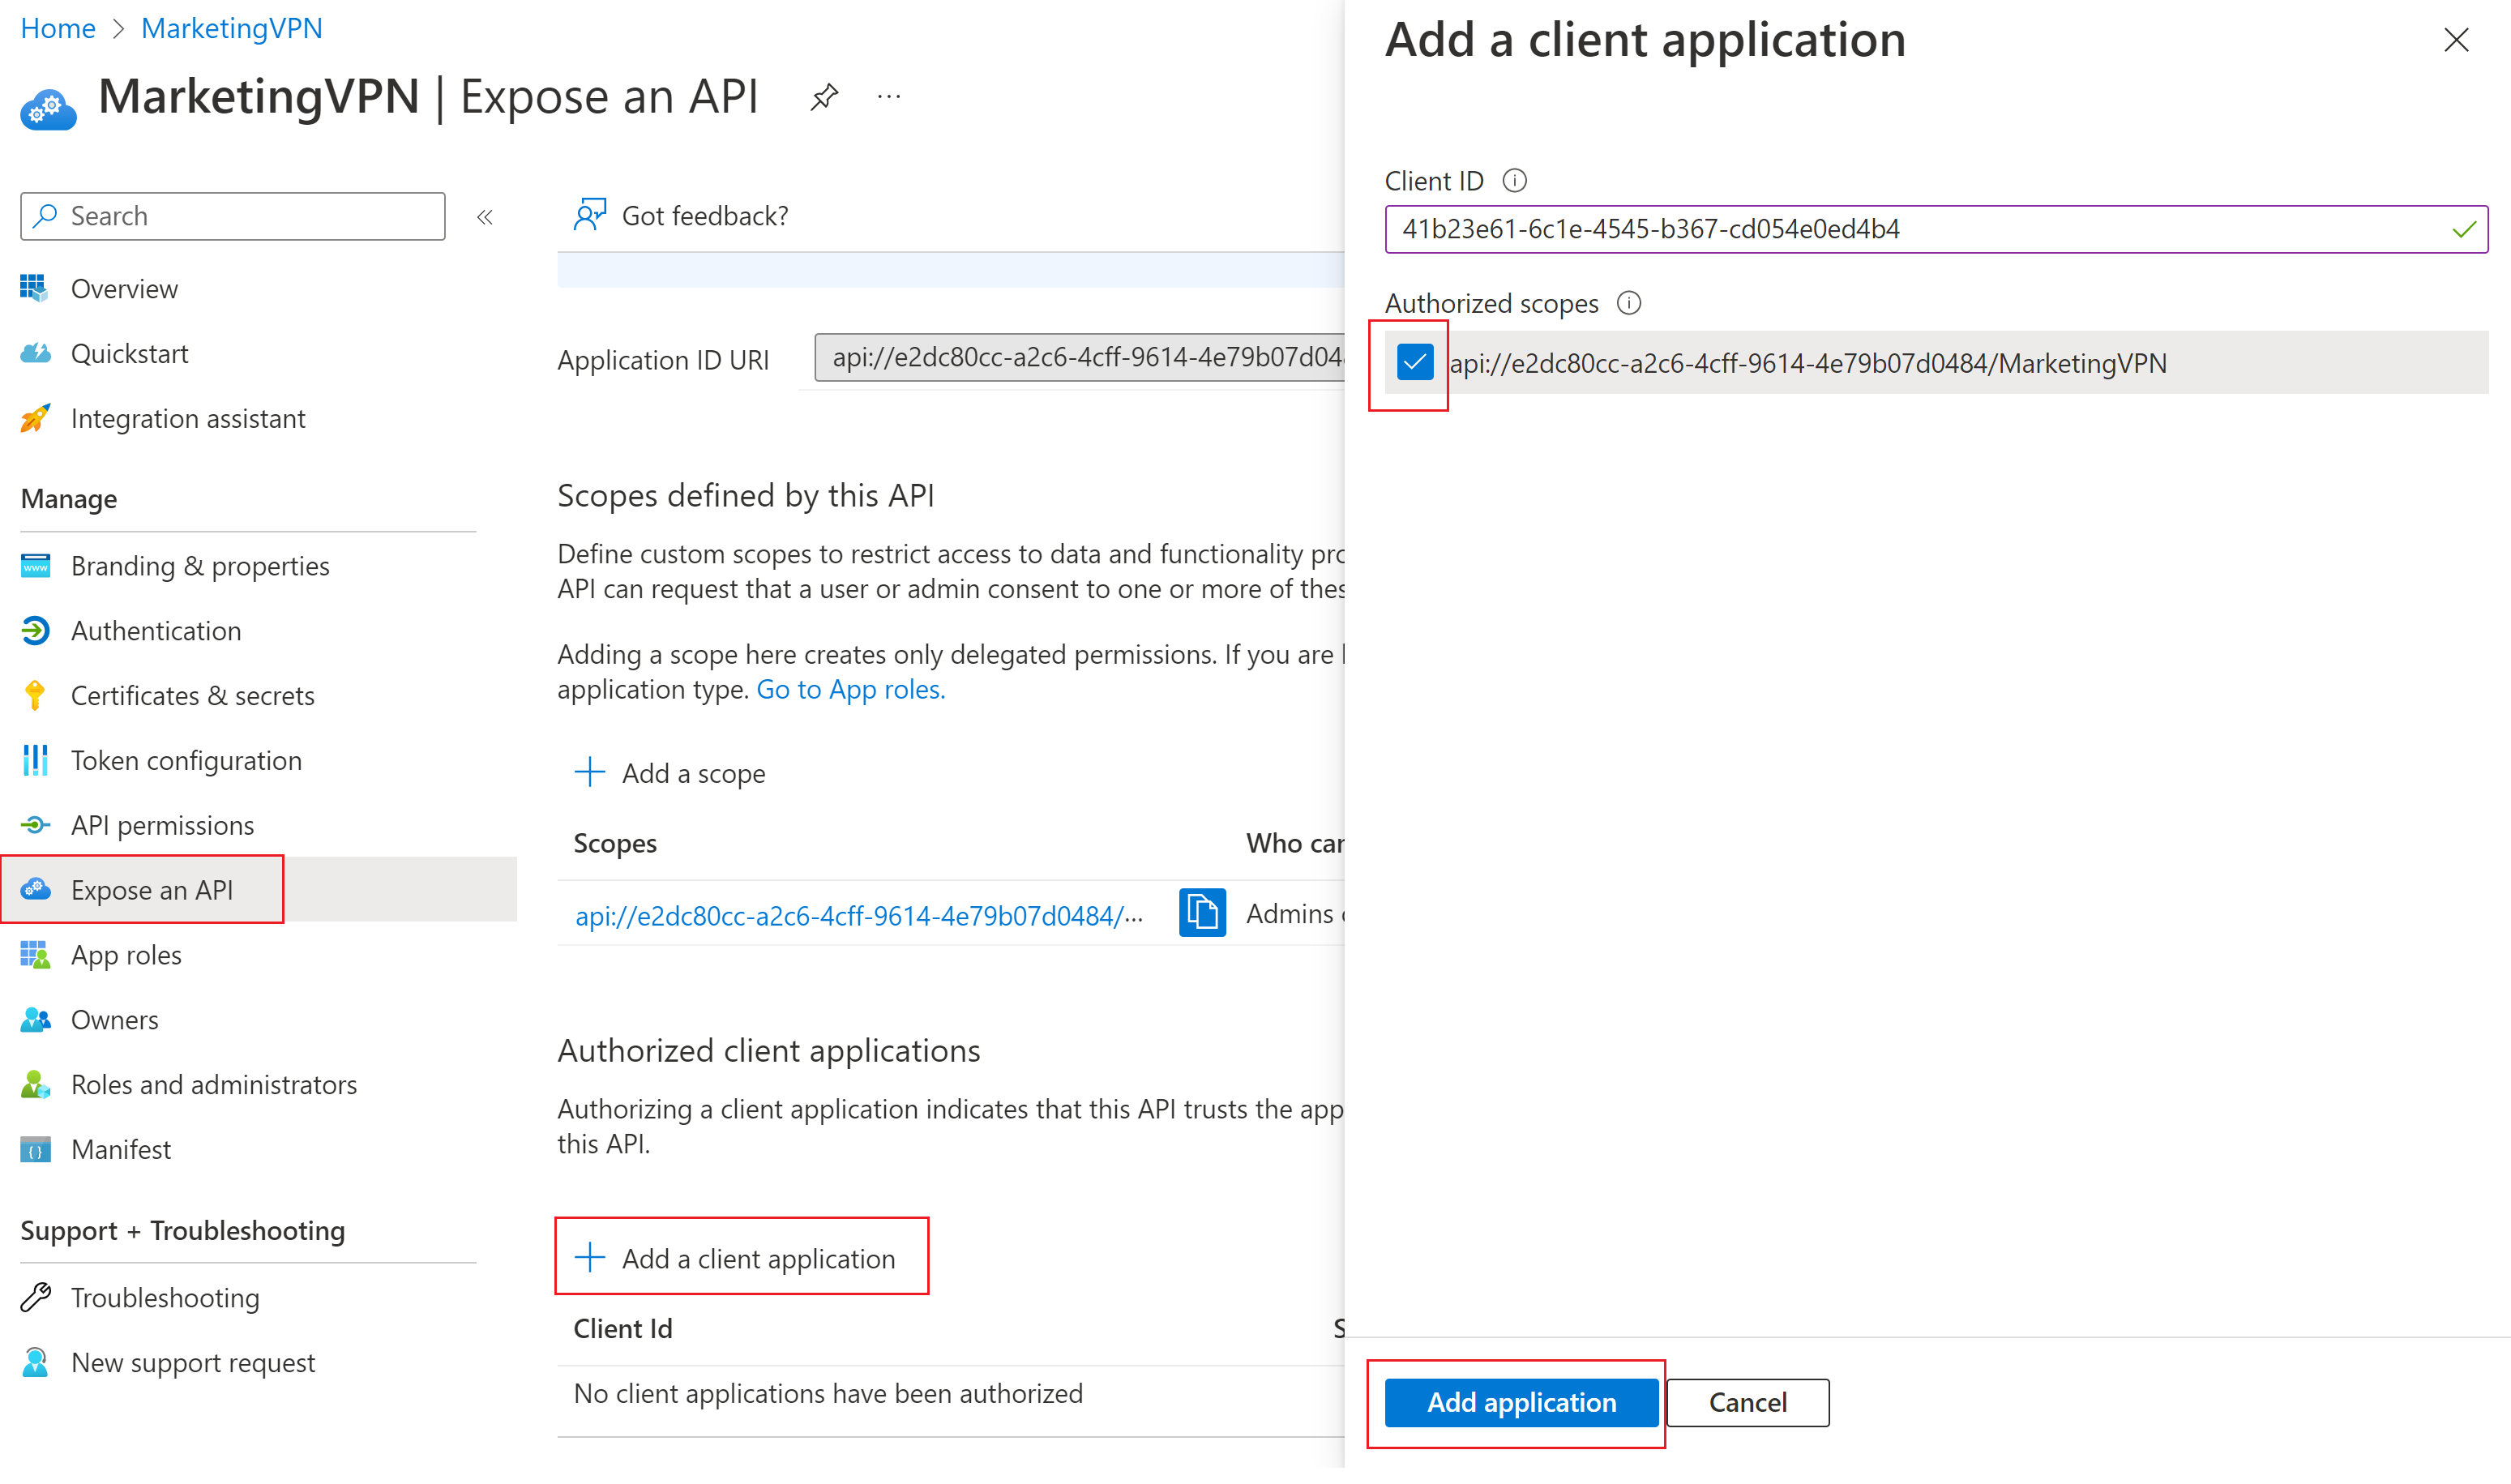Click the Overview grid icon
This screenshot has height=1484, width=2511.
[x=35, y=289]
